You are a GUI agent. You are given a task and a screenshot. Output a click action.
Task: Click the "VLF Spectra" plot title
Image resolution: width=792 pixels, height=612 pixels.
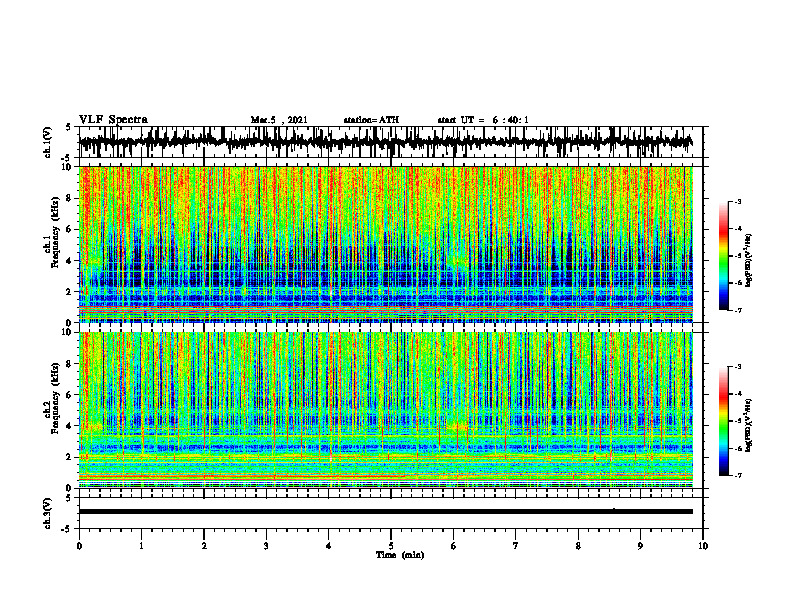(x=113, y=120)
